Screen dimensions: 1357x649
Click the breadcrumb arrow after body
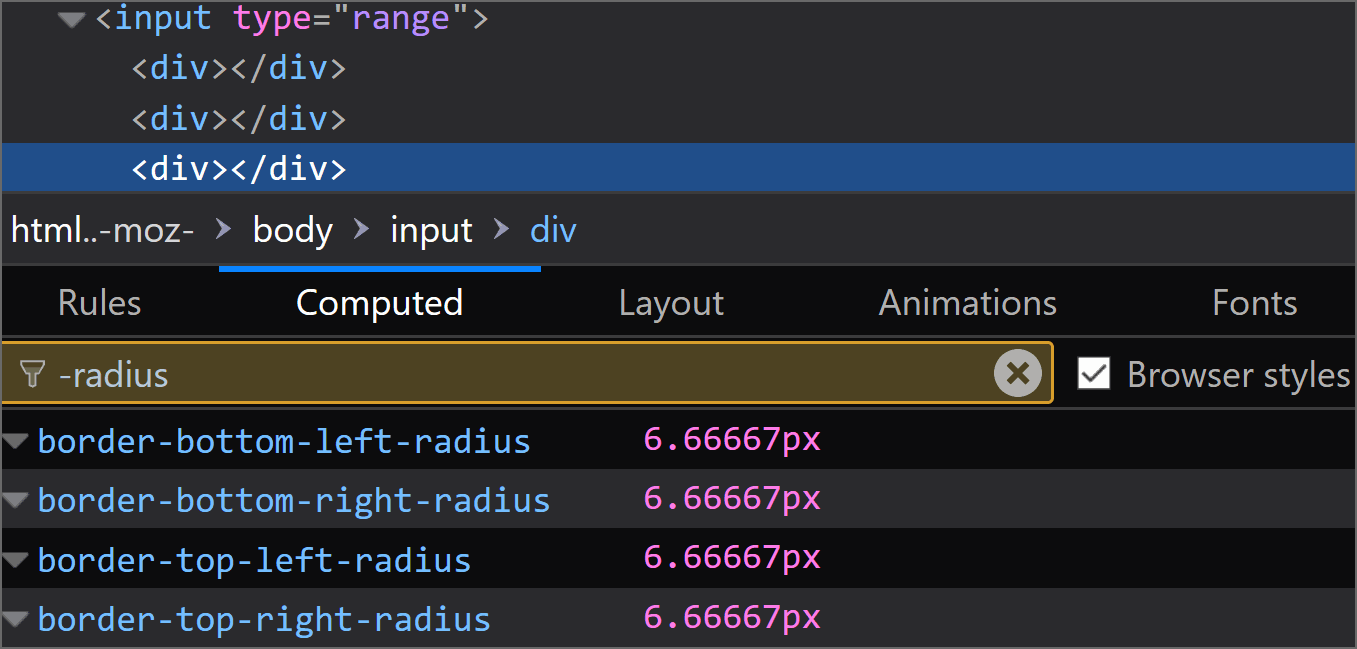[360, 229]
